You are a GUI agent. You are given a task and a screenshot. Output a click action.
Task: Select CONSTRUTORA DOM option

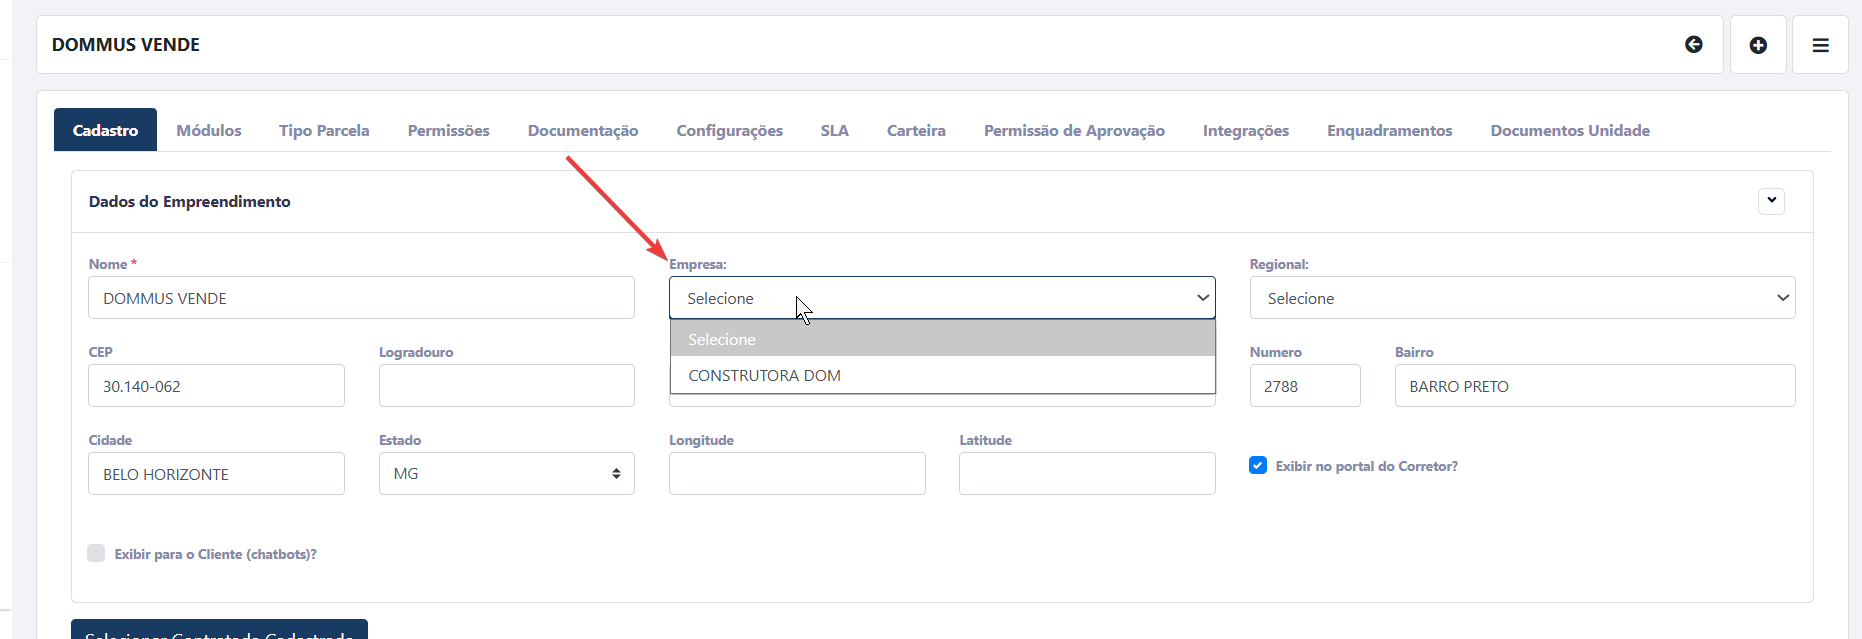(942, 375)
